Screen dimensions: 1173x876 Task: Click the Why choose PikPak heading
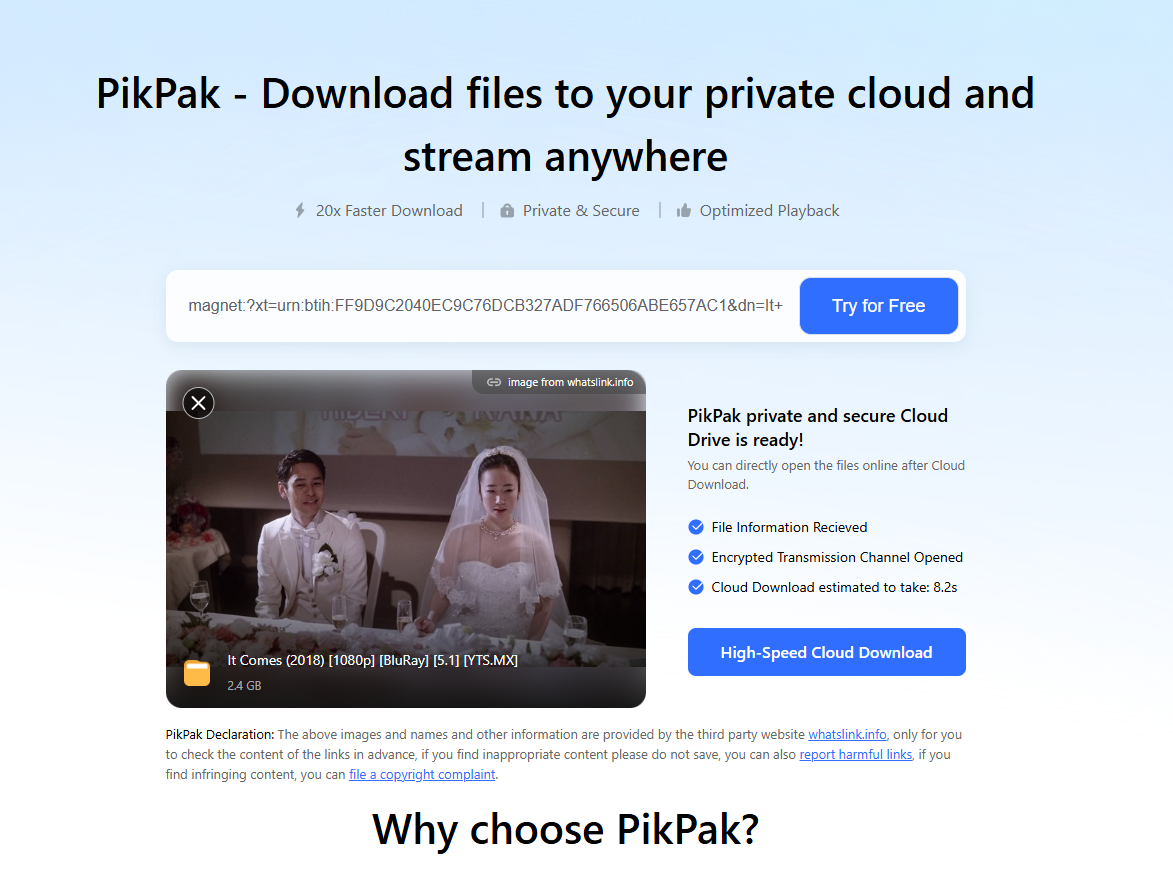(566, 830)
